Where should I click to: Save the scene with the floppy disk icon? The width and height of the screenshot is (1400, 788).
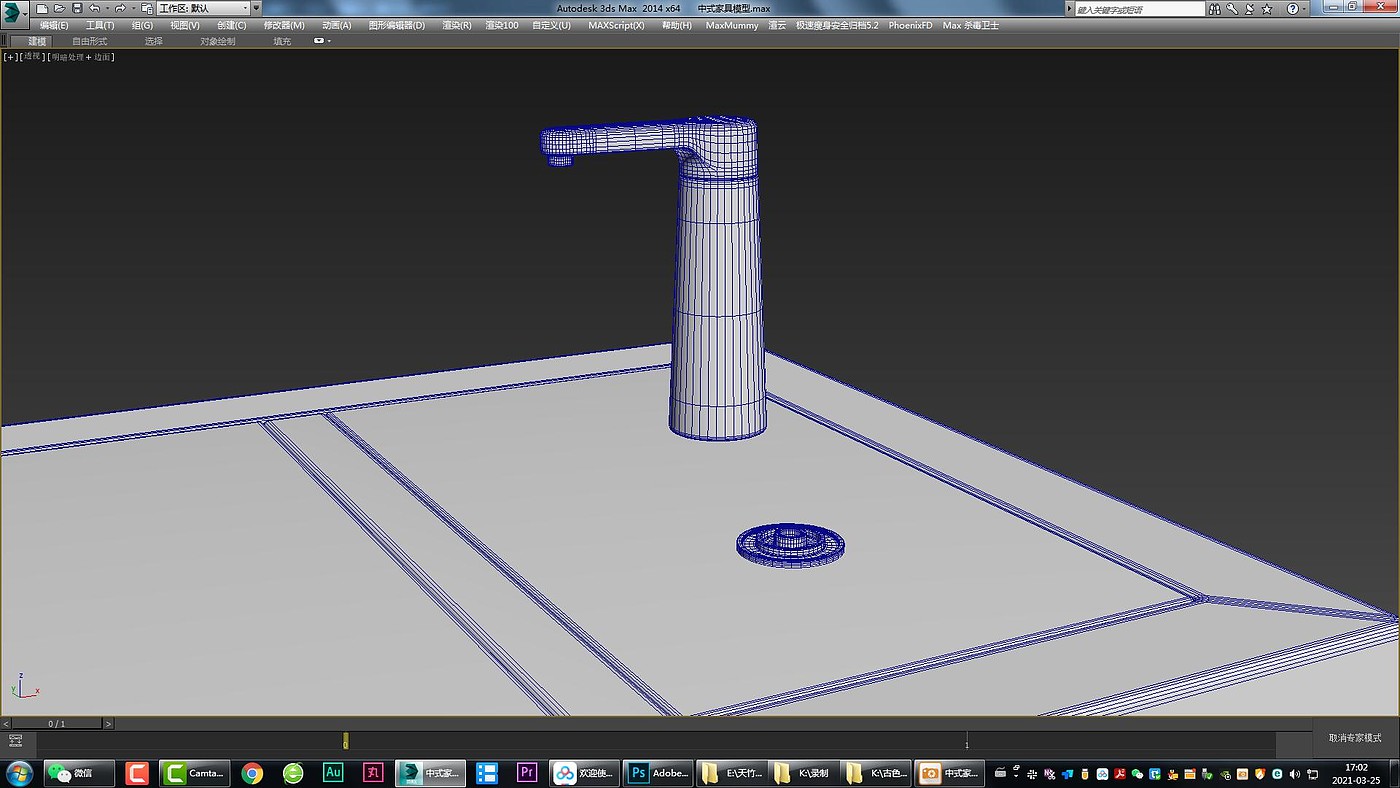pyautogui.click(x=77, y=8)
